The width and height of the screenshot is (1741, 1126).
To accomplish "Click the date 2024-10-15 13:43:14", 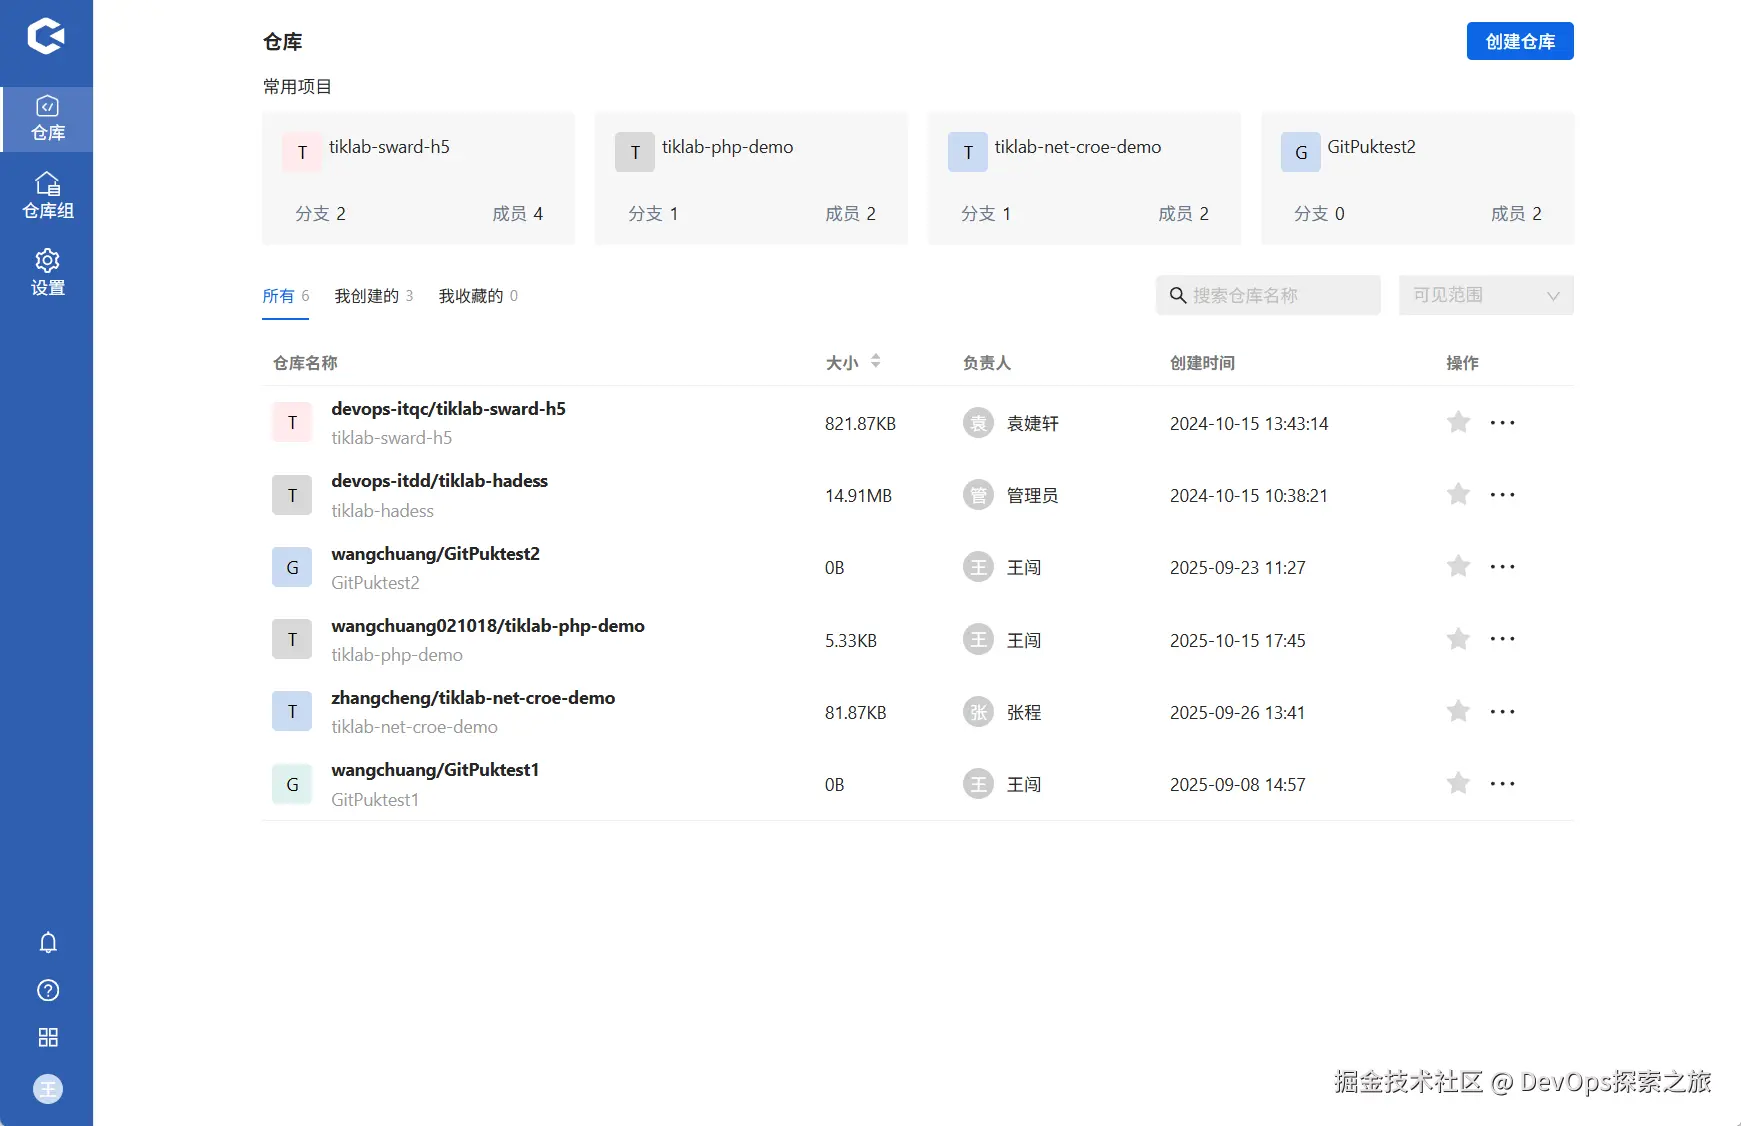I will tap(1249, 424).
